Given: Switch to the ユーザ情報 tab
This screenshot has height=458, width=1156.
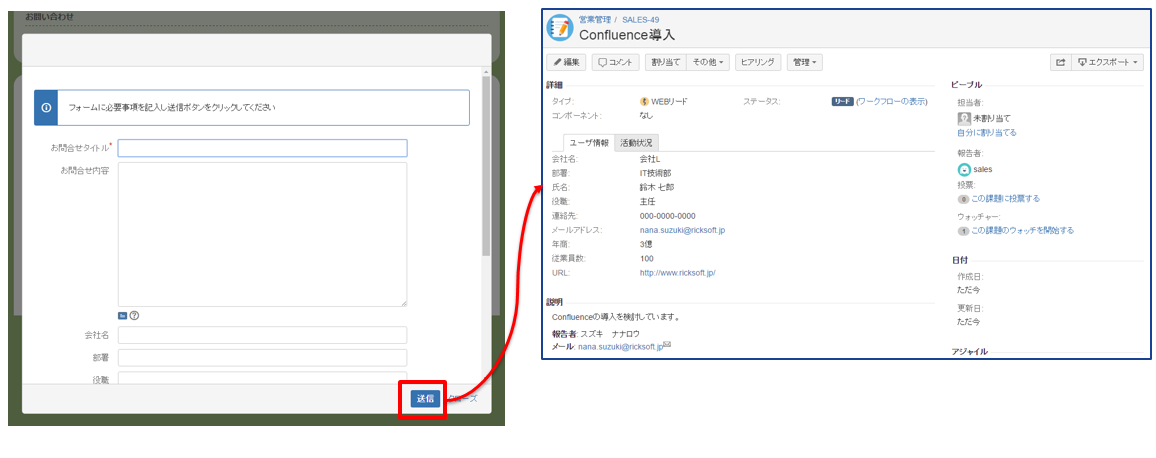Looking at the screenshot, I should (x=589, y=143).
